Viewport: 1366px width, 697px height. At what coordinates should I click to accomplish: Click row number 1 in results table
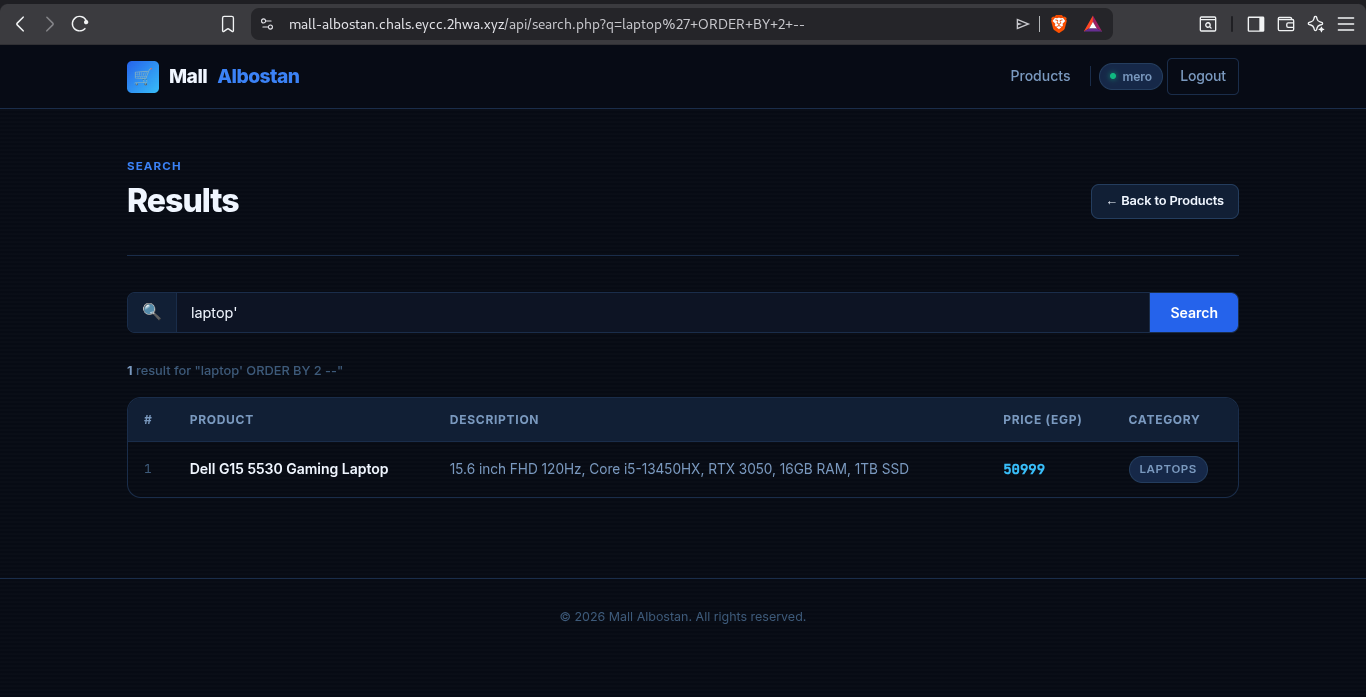pyautogui.click(x=148, y=469)
